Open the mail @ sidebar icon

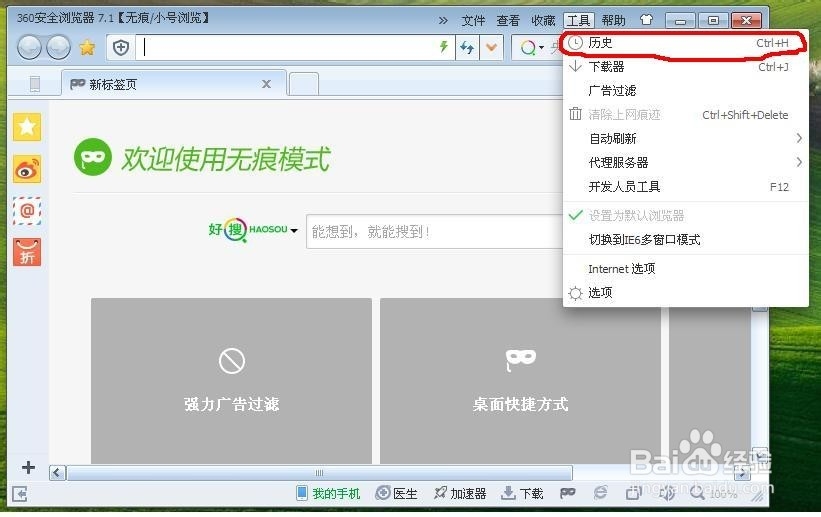point(27,211)
